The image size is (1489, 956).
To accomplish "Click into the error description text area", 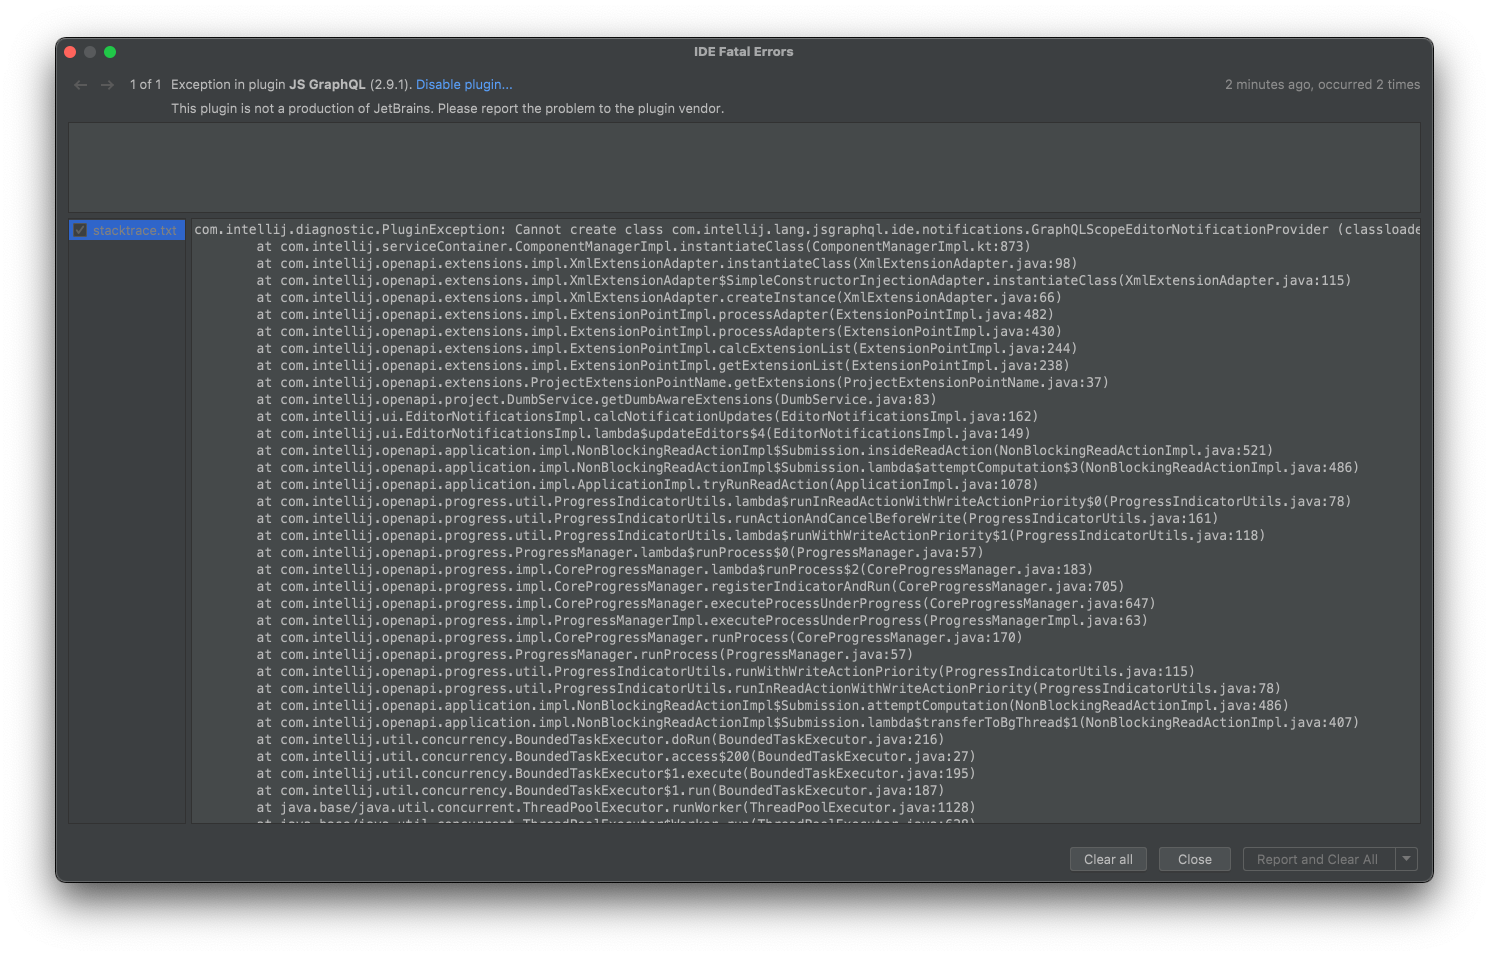I will pyautogui.click(x=744, y=167).
